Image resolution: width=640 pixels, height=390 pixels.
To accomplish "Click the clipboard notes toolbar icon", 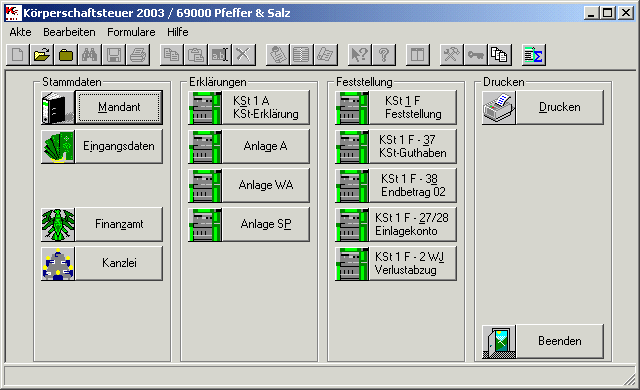I will (278, 55).
